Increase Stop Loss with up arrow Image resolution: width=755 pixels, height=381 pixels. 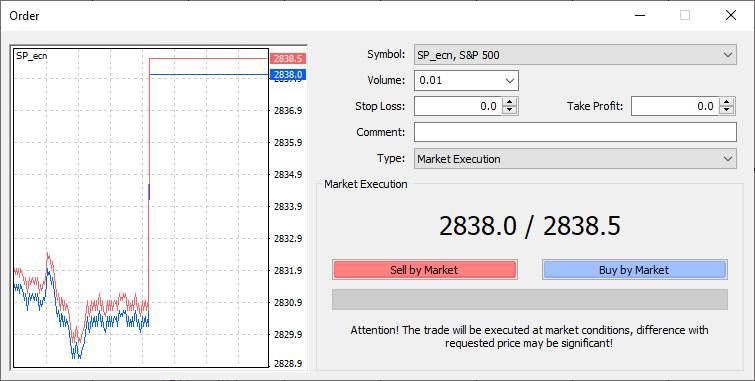509,102
